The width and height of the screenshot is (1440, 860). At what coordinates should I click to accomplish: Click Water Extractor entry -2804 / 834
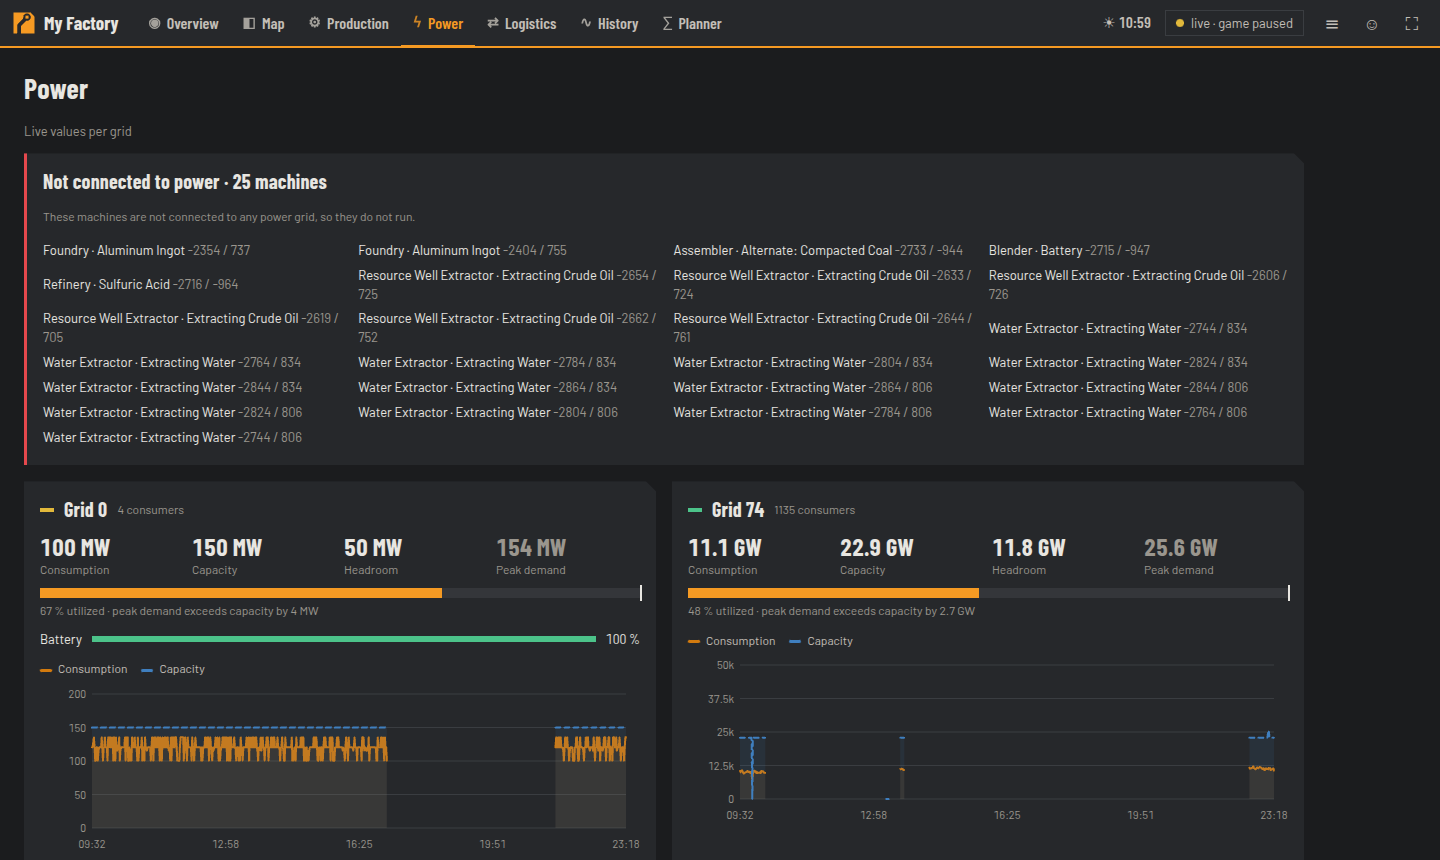click(x=803, y=363)
